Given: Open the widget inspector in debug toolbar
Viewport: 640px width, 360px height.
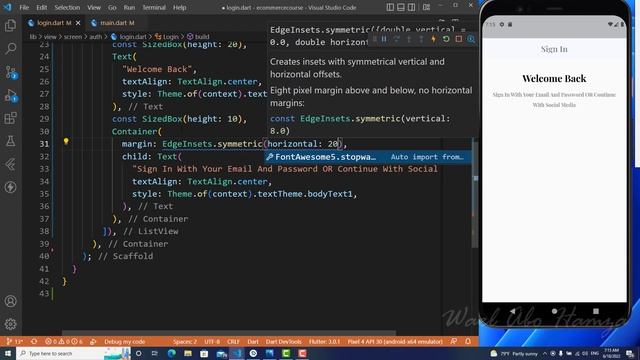Looking at the screenshot, I should (471, 39).
